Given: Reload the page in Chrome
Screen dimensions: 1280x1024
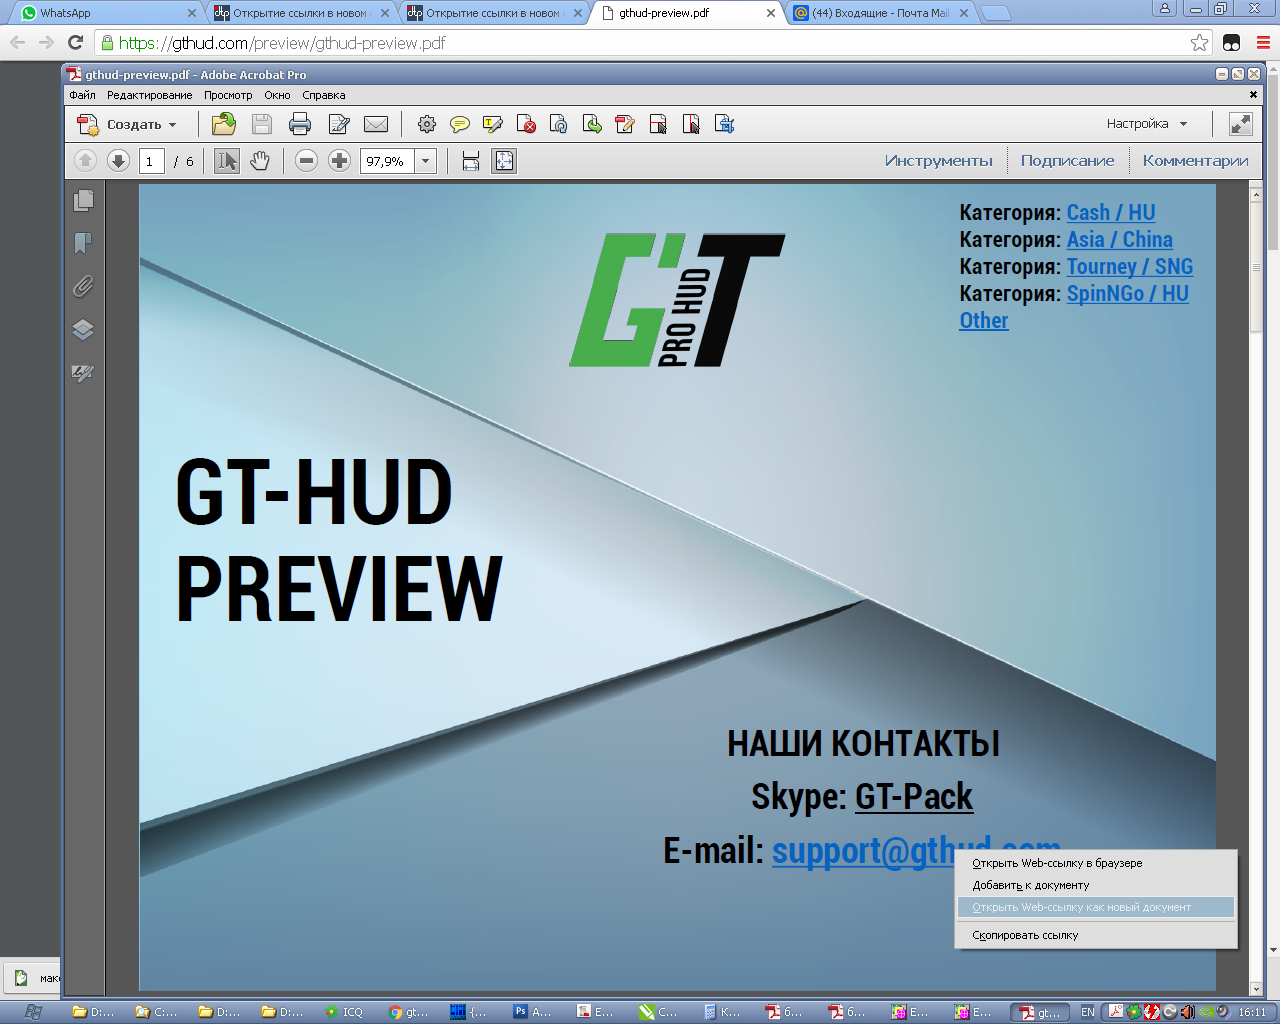Looking at the screenshot, I should [75, 43].
